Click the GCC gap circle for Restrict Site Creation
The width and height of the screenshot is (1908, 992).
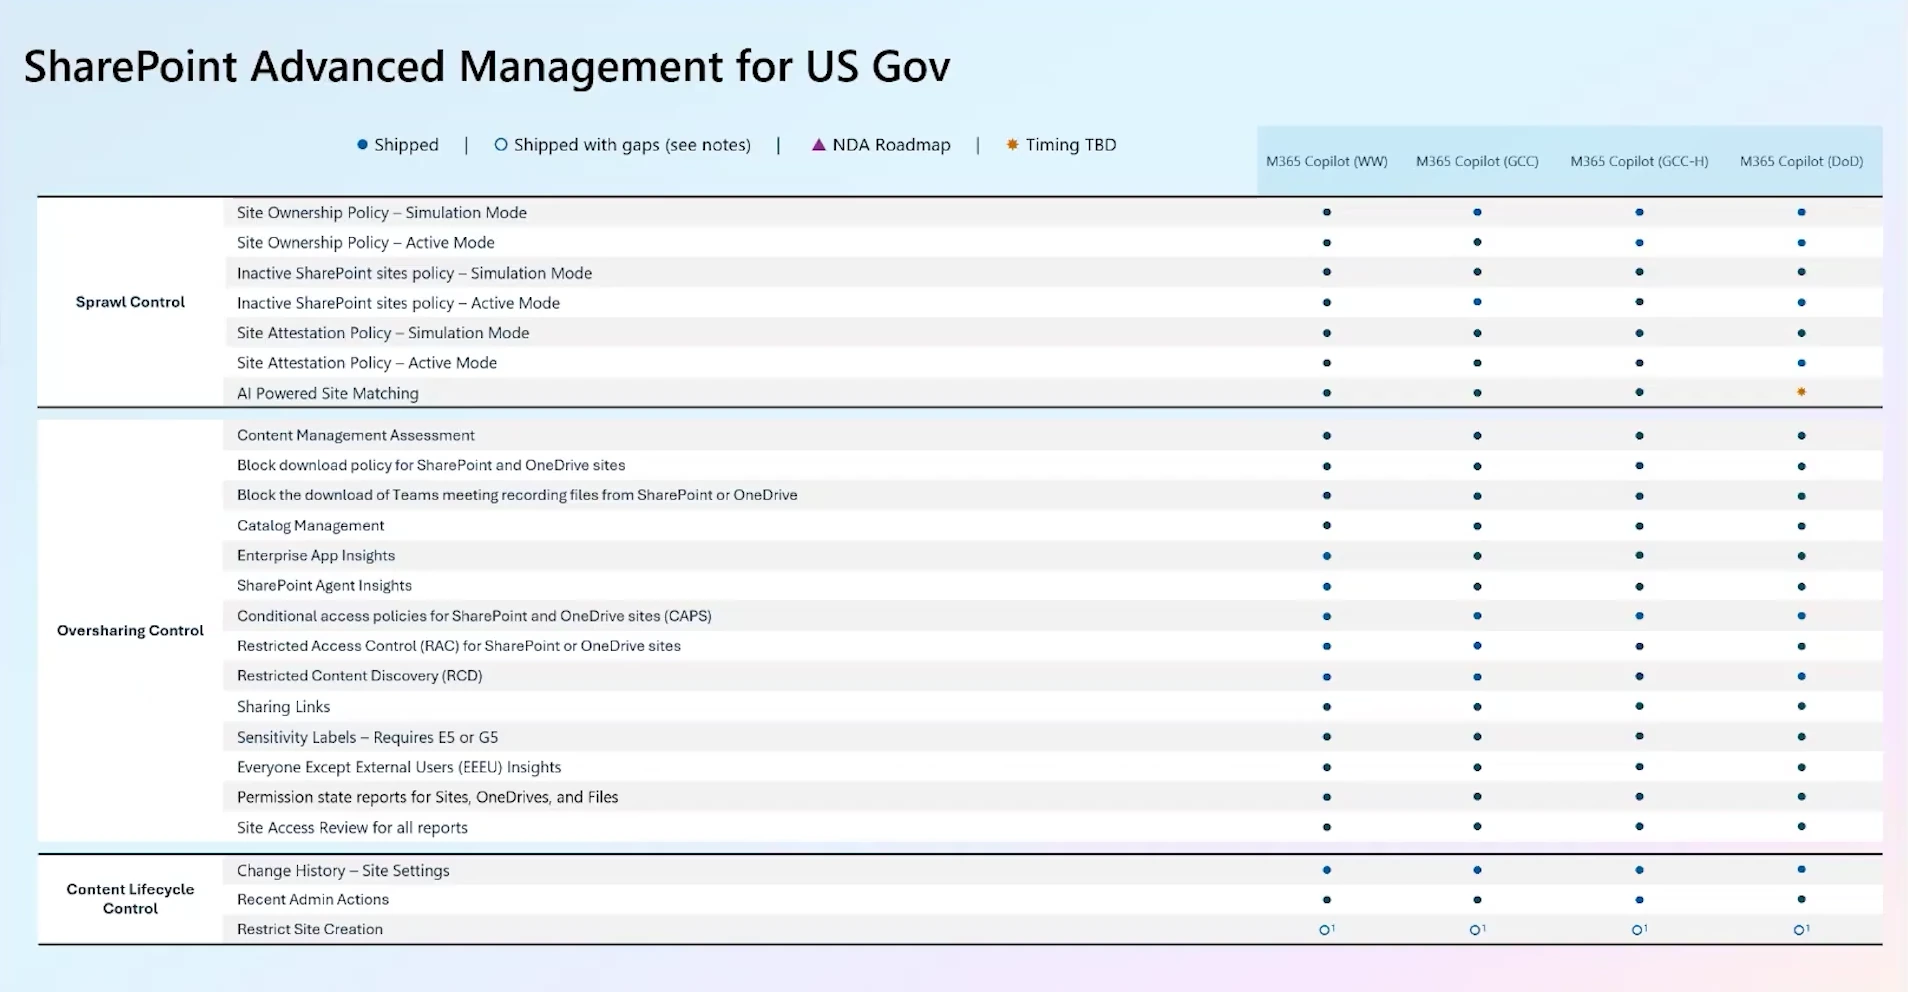tap(1475, 930)
